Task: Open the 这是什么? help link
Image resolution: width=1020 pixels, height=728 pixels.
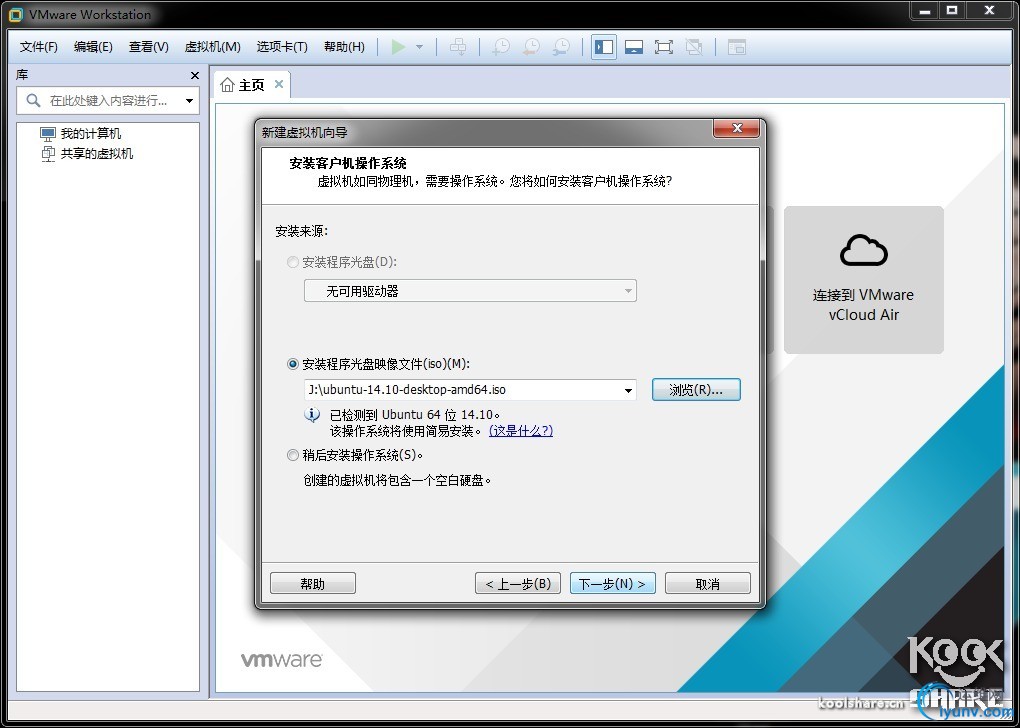Action: [x=521, y=431]
